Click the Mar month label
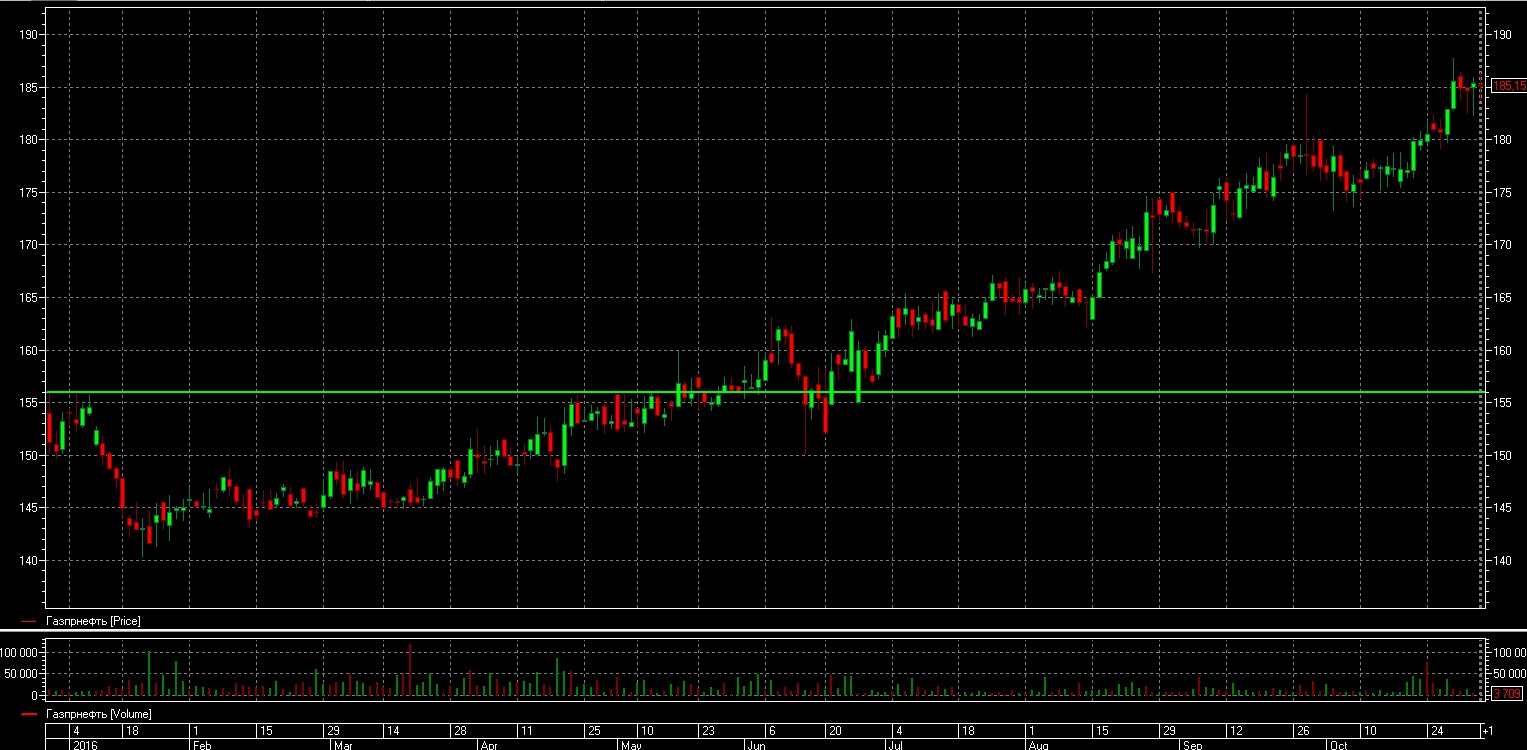Image resolution: width=1527 pixels, height=750 pixels. [343, 745]
